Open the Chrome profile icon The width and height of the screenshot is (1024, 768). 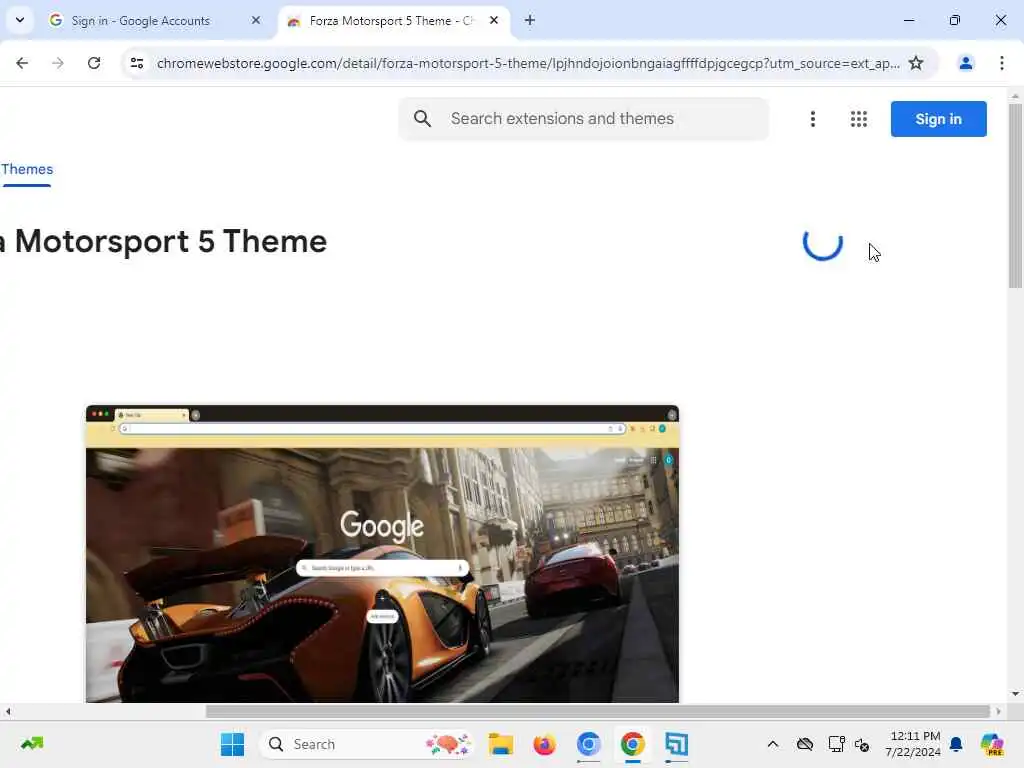click(965, 63)
